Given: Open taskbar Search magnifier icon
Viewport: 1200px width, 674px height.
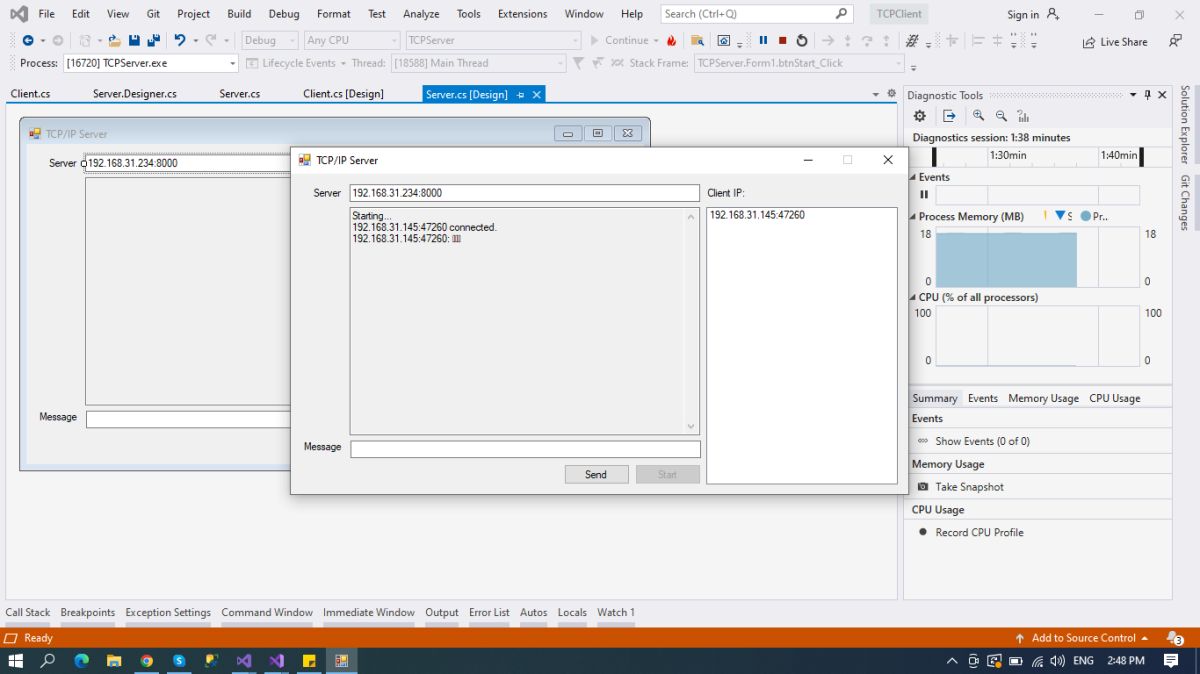Looking at the screenshot, I should point(48,661).
